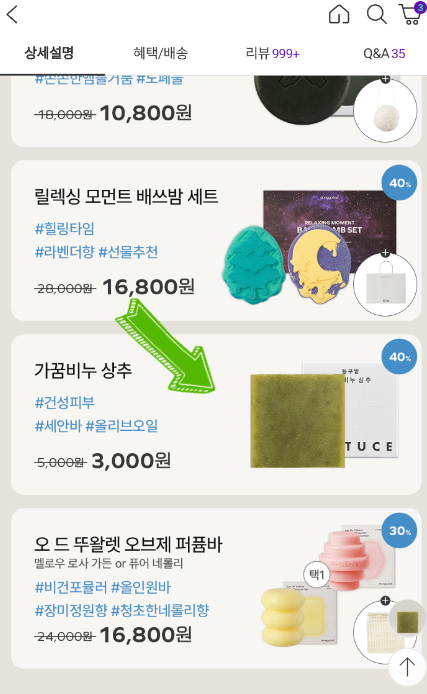427x694 pixels.
Task: Click the bath bomb set image
Action: point(310,248)
